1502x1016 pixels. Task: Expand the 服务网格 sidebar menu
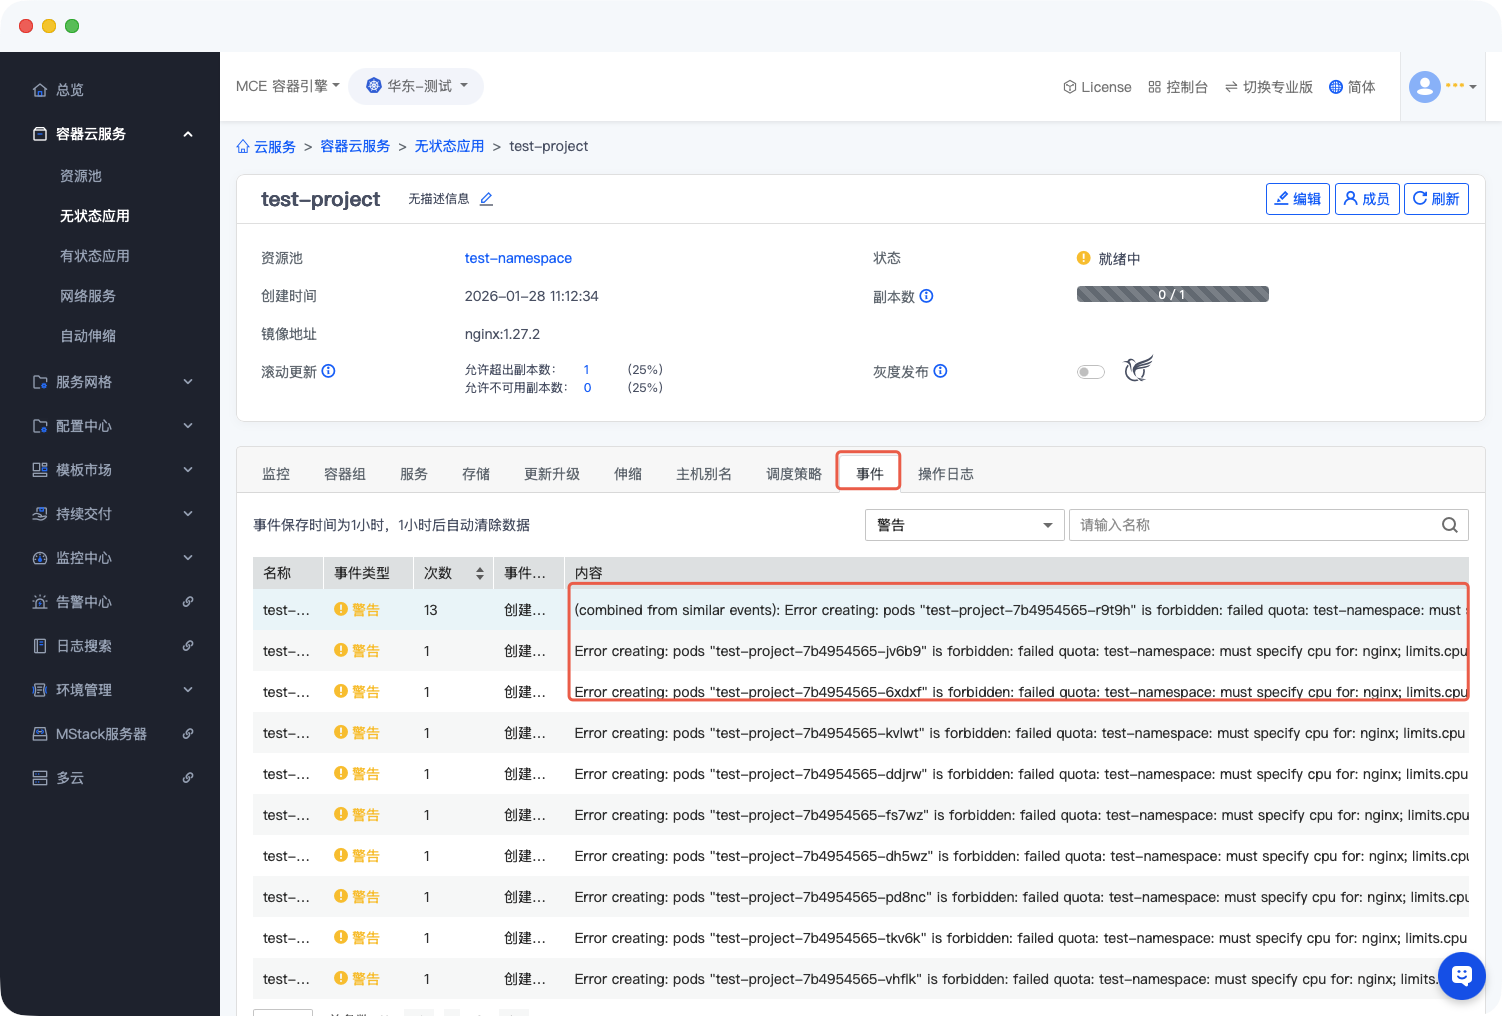pyautogui.click(x=110, y=382)
